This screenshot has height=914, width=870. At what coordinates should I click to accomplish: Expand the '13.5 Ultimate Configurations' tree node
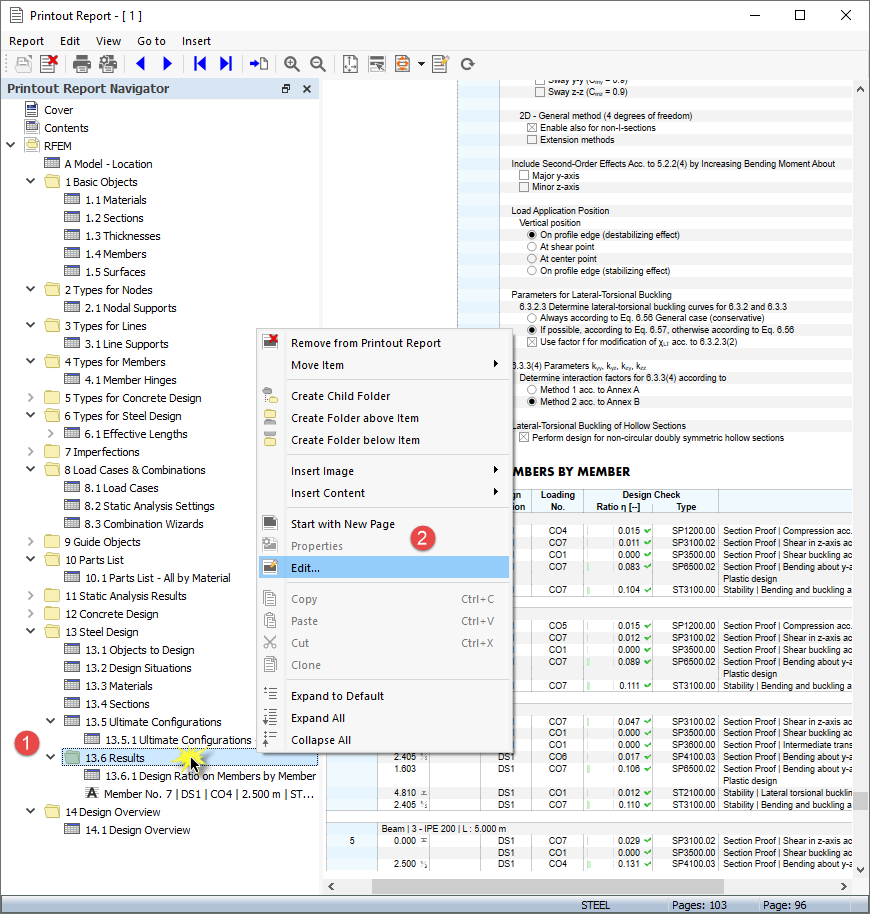[x=50, y=721]
